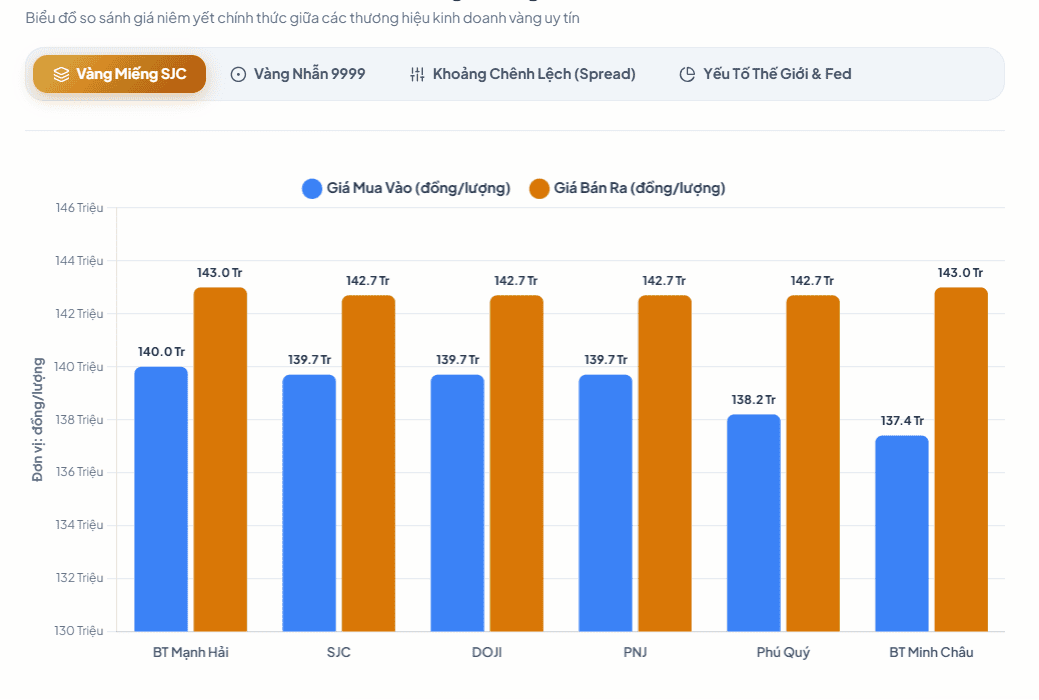This screenshot has height=700, width=1039.
Task: Click the BT Minh Châu axis label
Action: point(931,652)
